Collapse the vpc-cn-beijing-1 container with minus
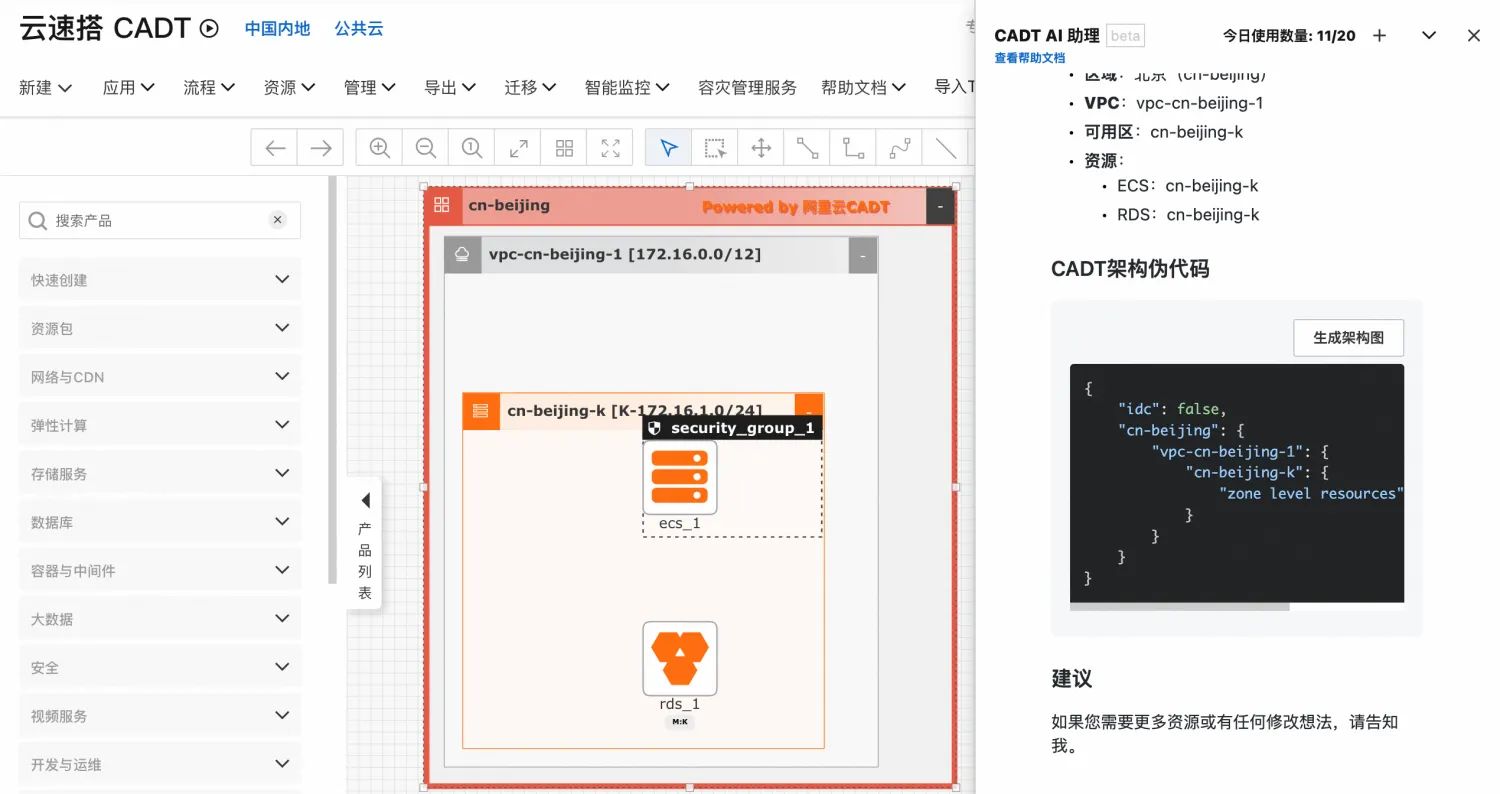This screenshot has width=1500, height=794. pyautogui.click(x=863, y=255)
